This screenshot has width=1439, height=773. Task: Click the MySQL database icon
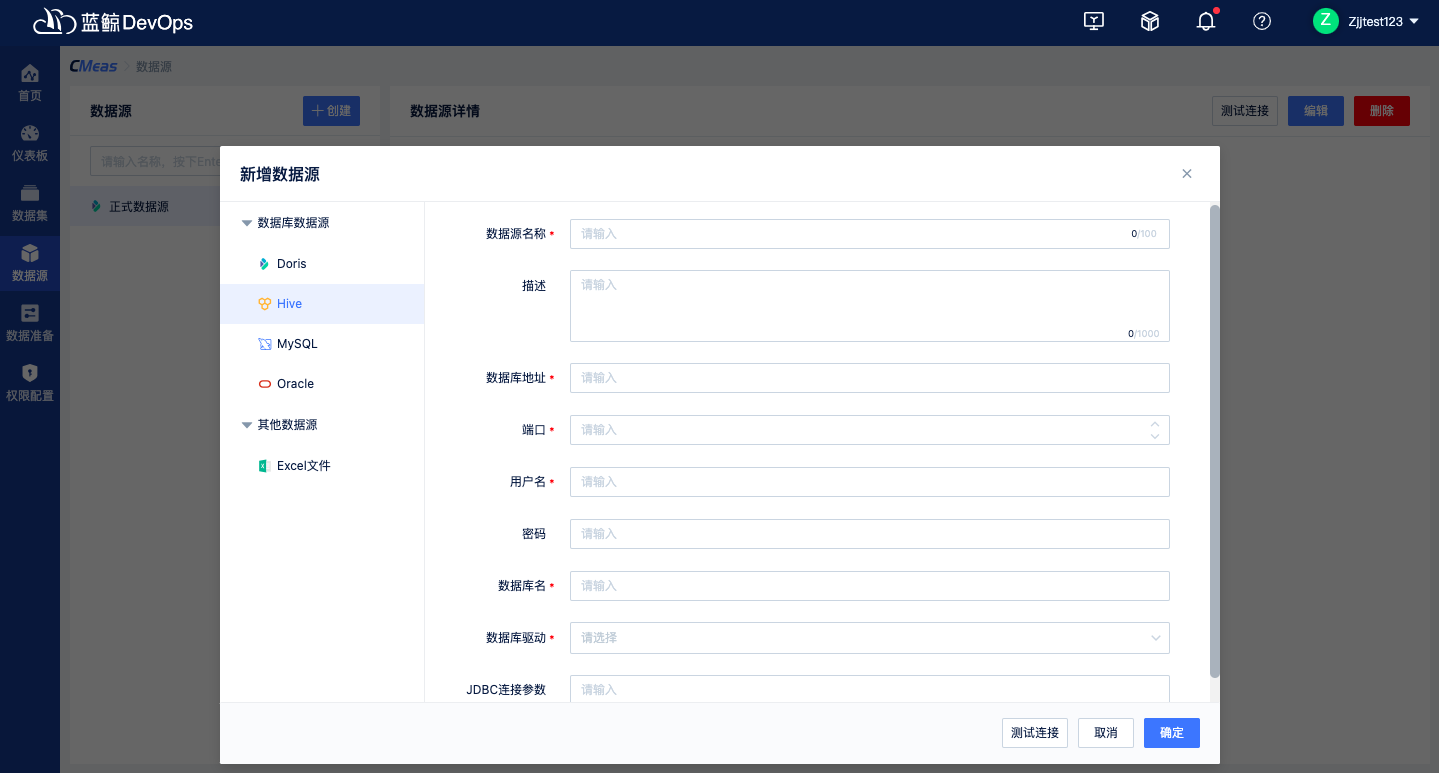(x=264, y=344)
